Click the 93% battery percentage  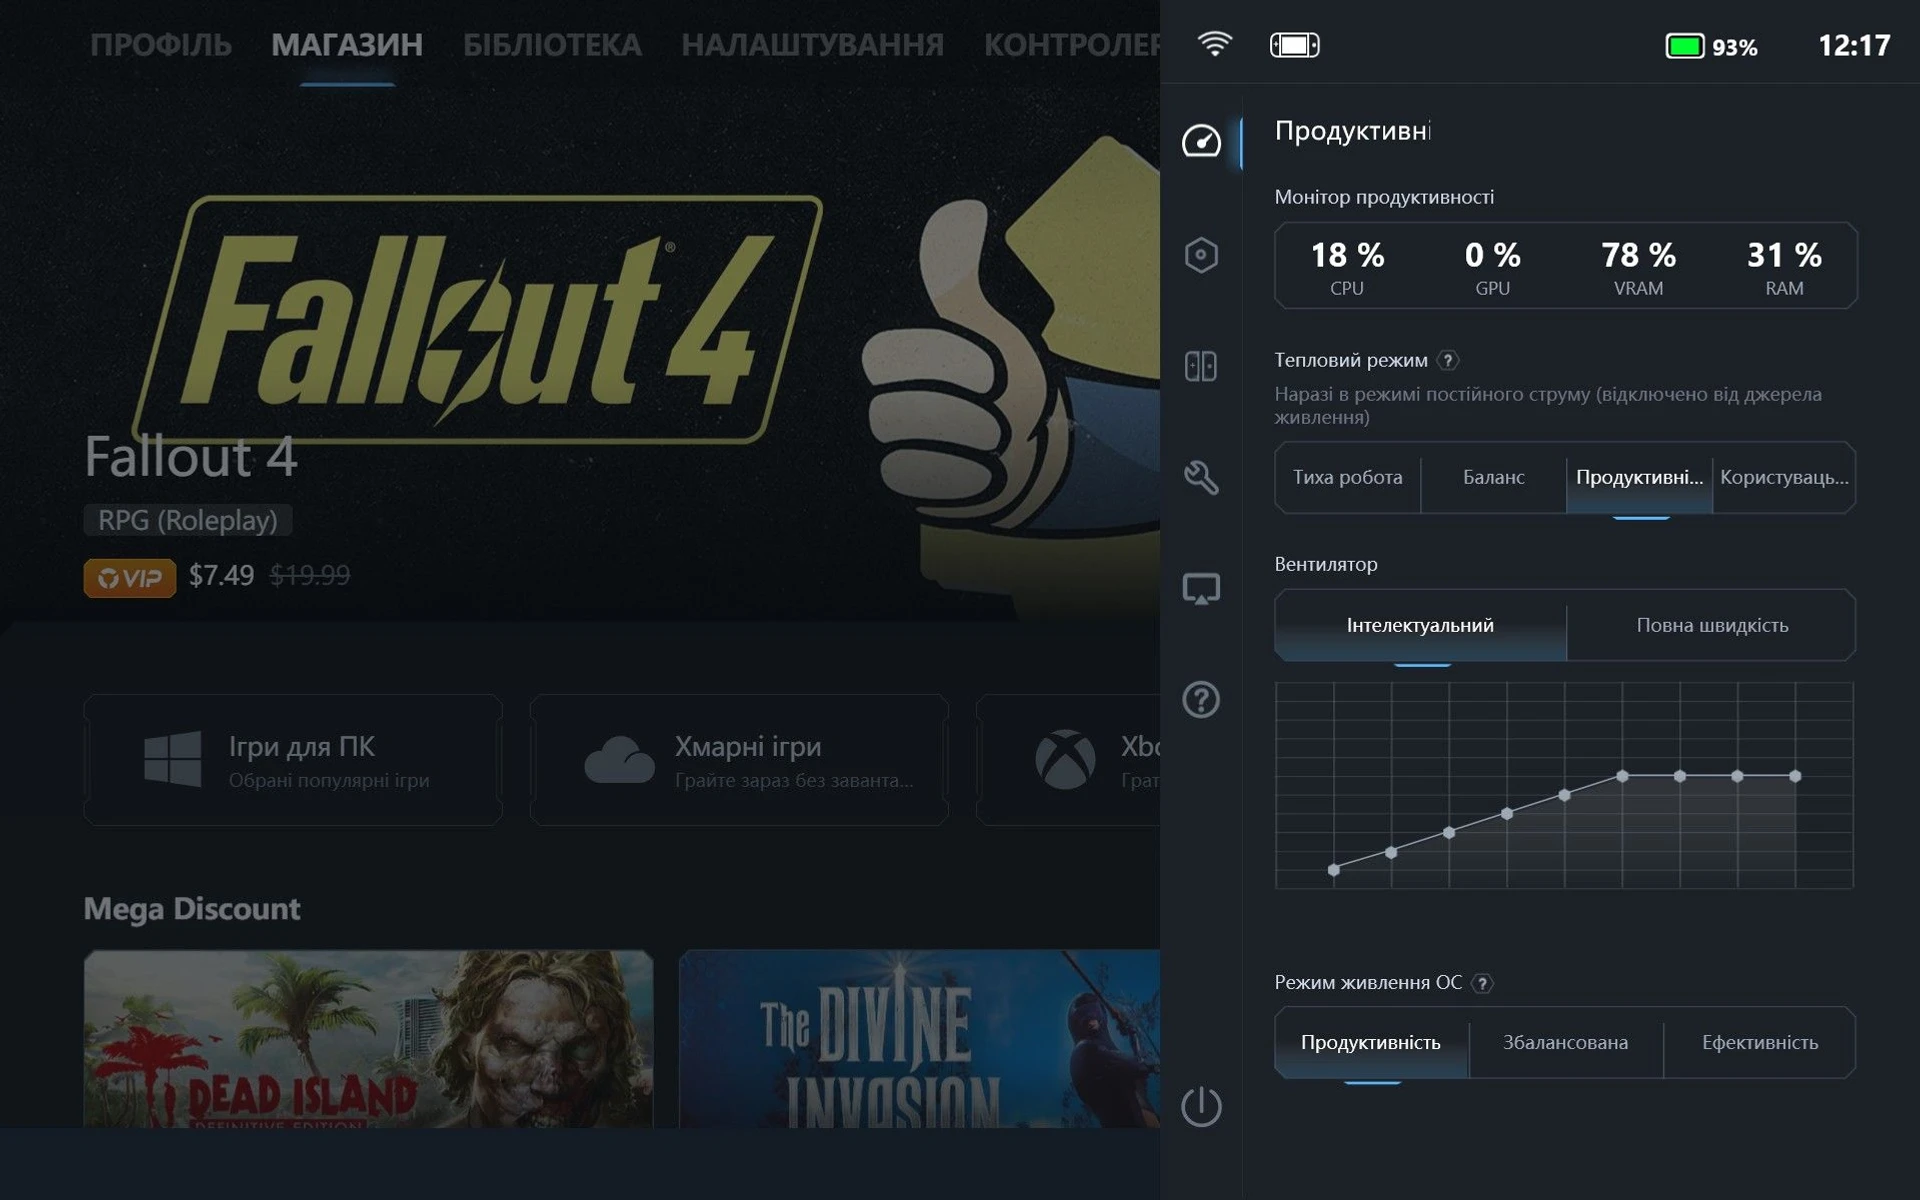1734,47
